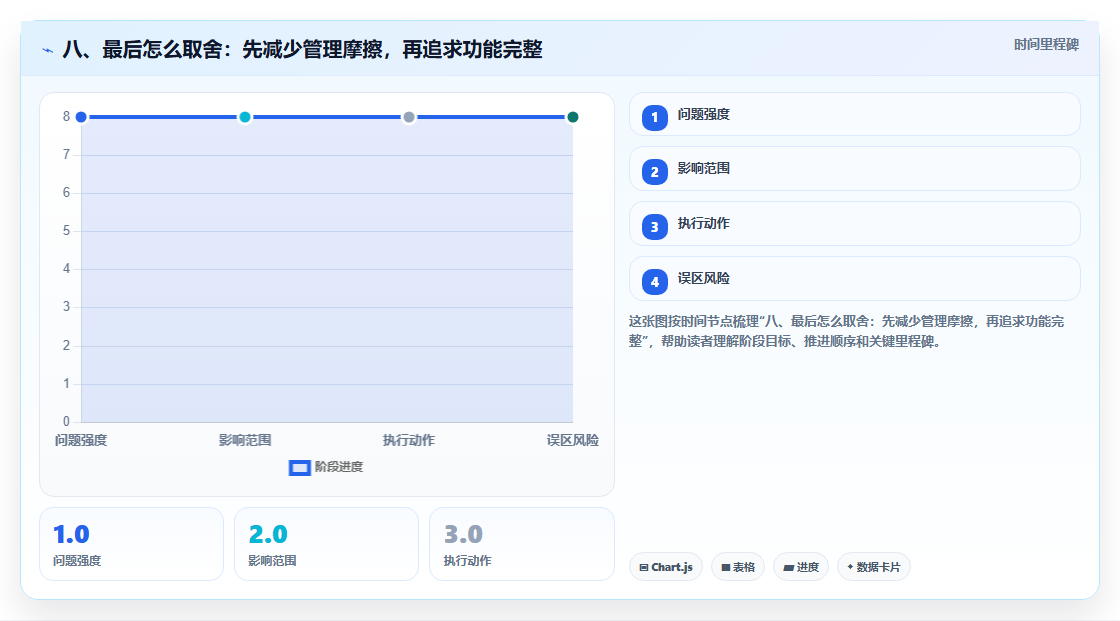The image size is (1120, 621).
Task: Select the blue data point at 问题强度
Action: (x=81, y=117)
